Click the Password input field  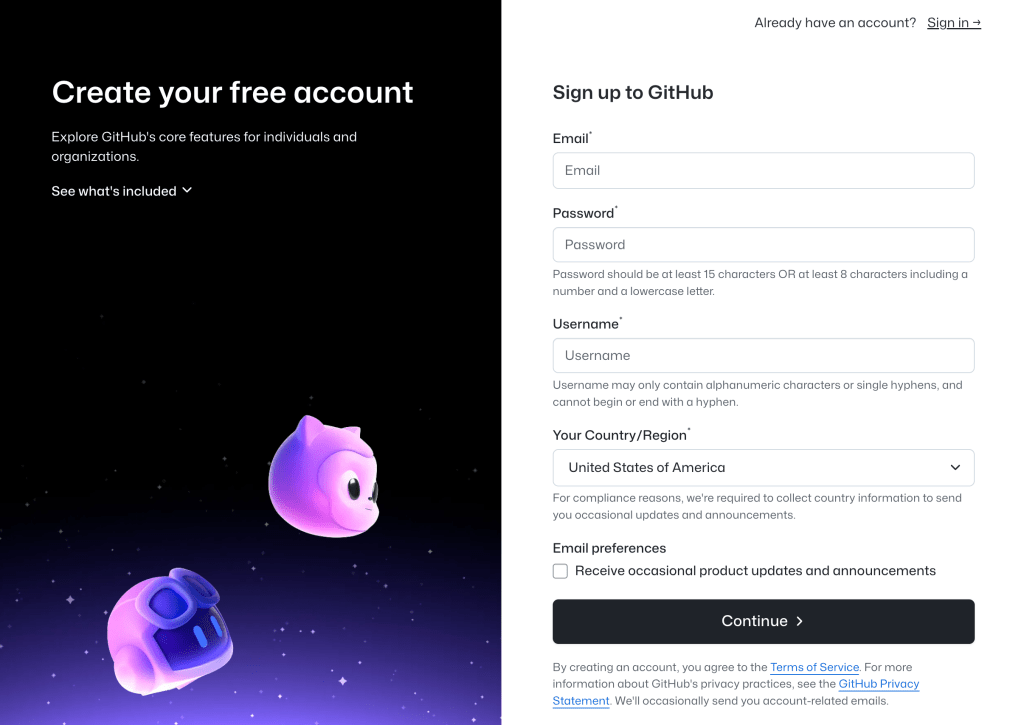click(x=763, y=244)
